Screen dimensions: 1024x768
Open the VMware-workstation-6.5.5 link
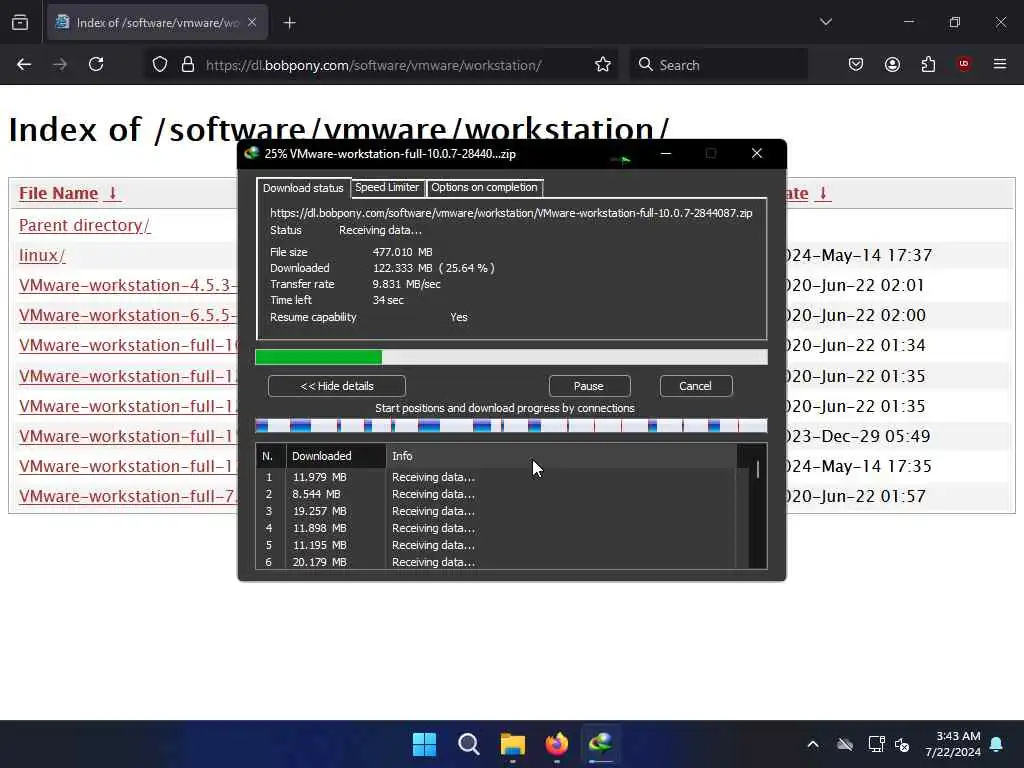[128, 315]
